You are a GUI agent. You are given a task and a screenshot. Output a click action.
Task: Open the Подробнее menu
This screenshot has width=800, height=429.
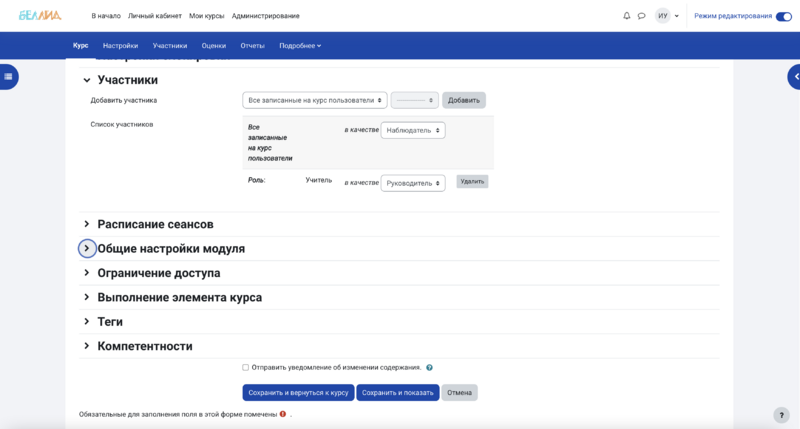tap(300, 46)
